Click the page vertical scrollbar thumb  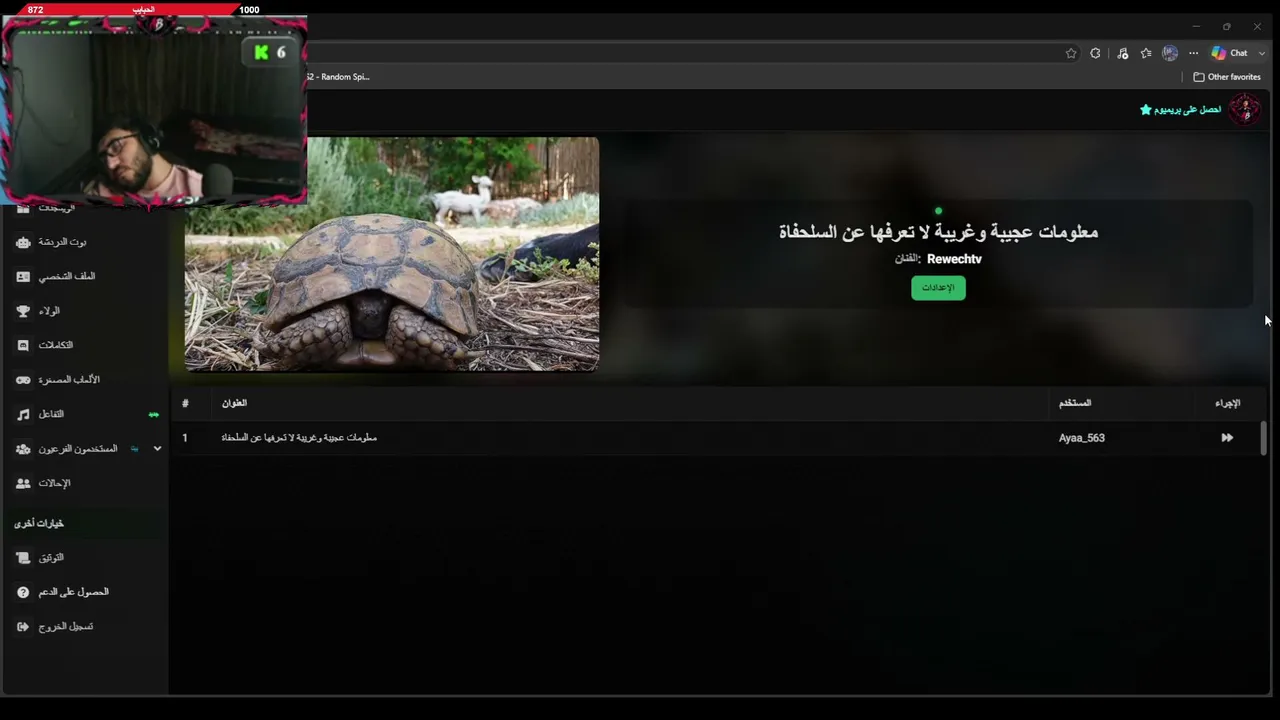[1264, 438]
